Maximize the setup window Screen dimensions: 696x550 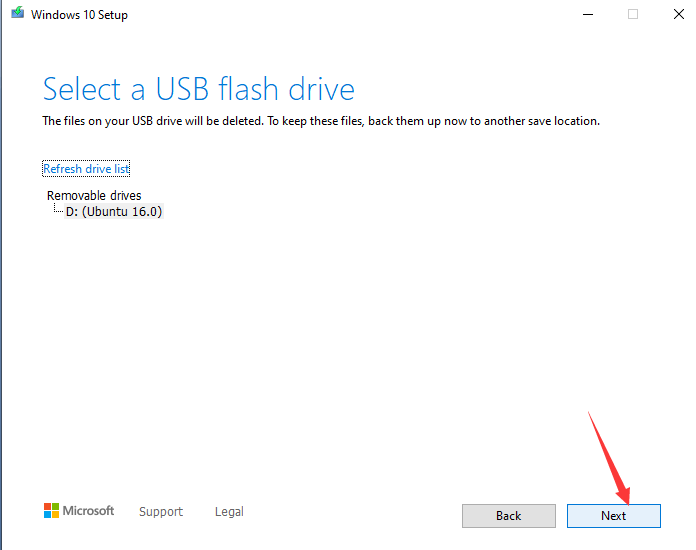[633, 15]
